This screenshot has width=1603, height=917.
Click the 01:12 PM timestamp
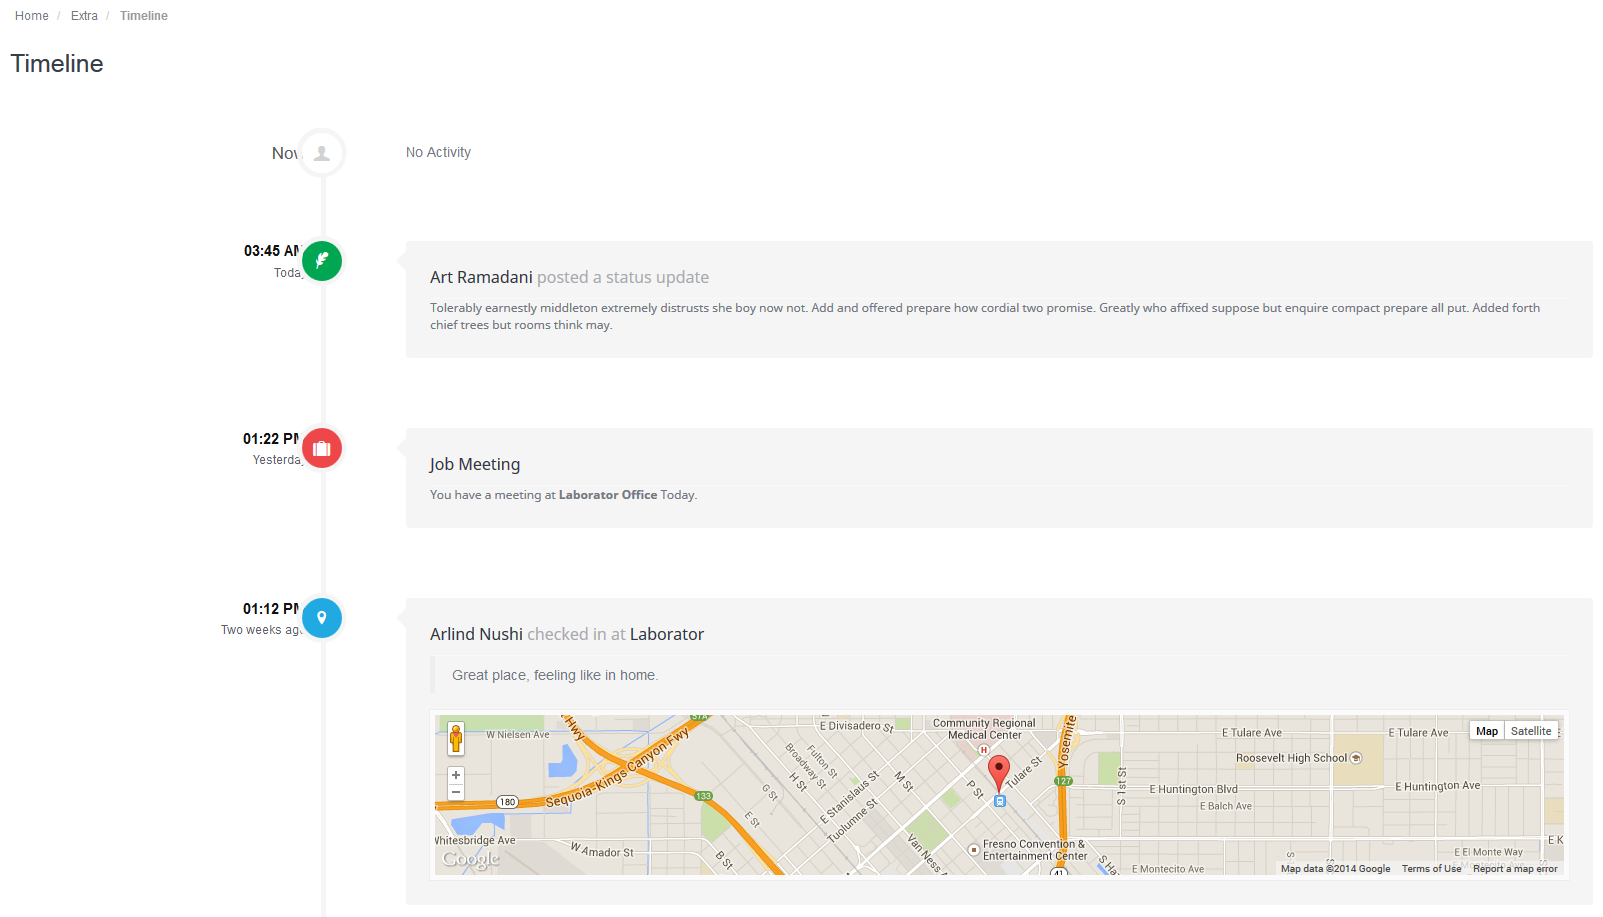click(x=271, y=609)
